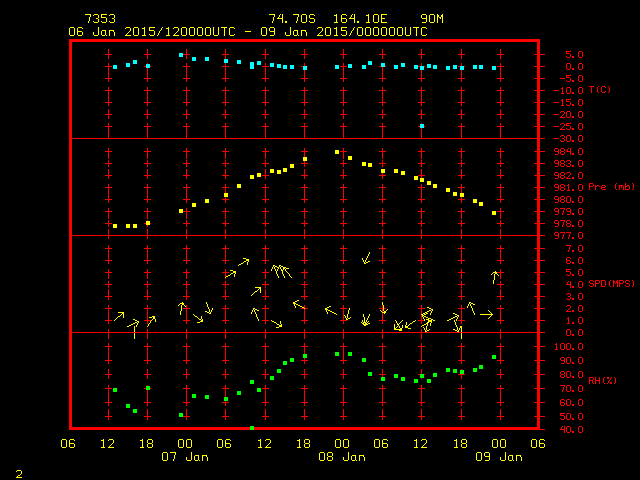Screen dimensions: 640x480
Task: Click the "00" hour label above "07 Jan"
Action: coord(185,444)
